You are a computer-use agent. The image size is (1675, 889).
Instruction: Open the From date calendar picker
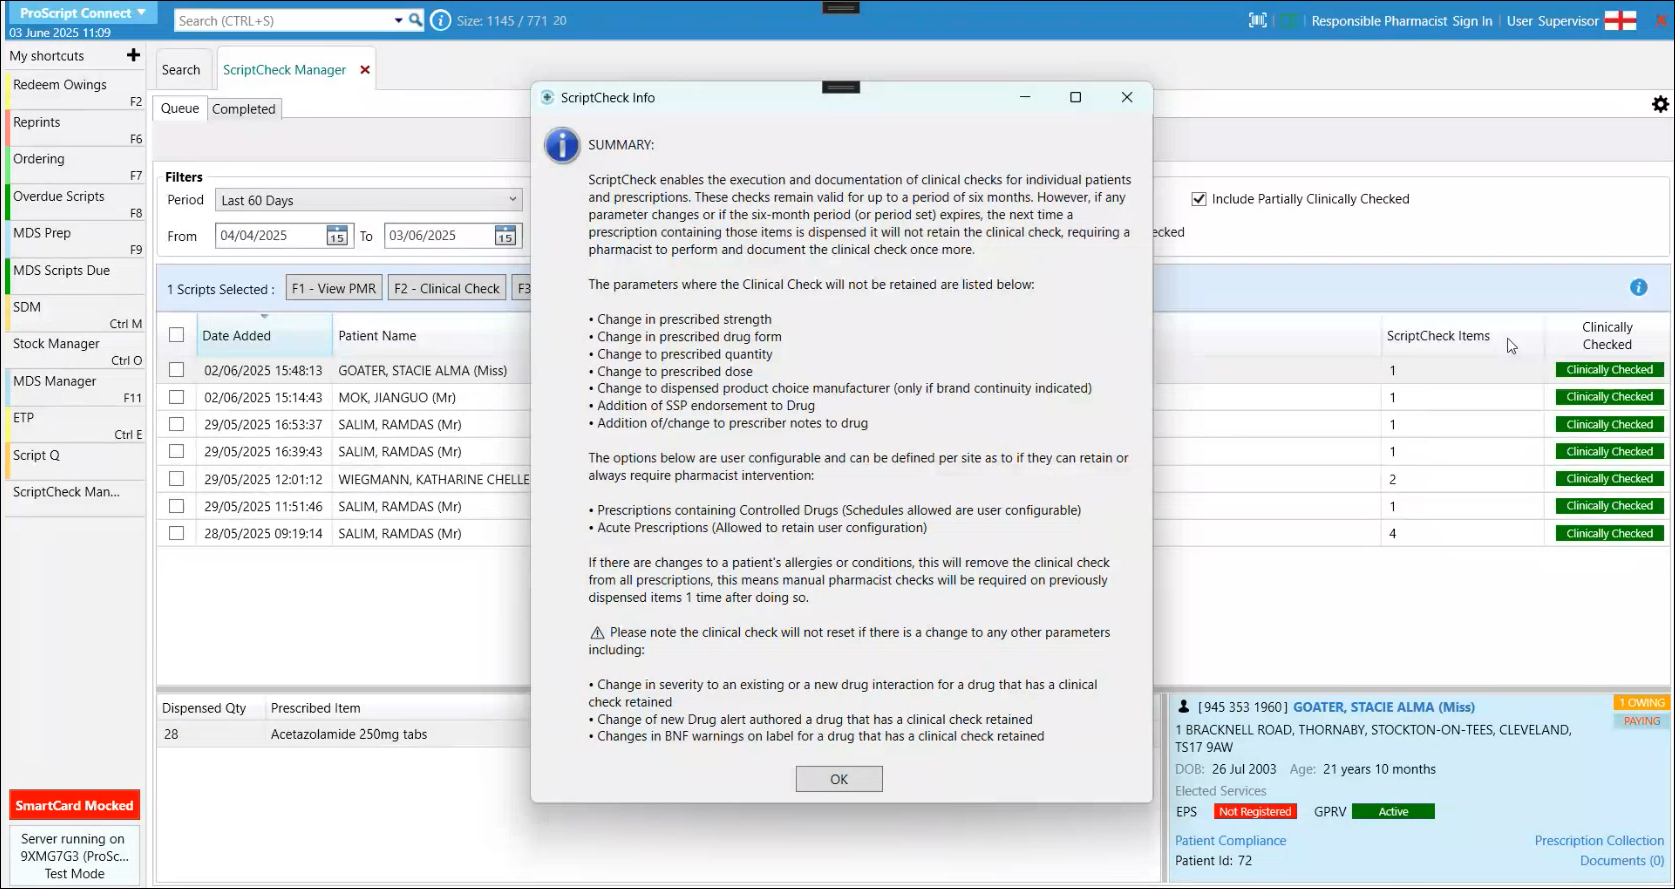pos(337,236)
